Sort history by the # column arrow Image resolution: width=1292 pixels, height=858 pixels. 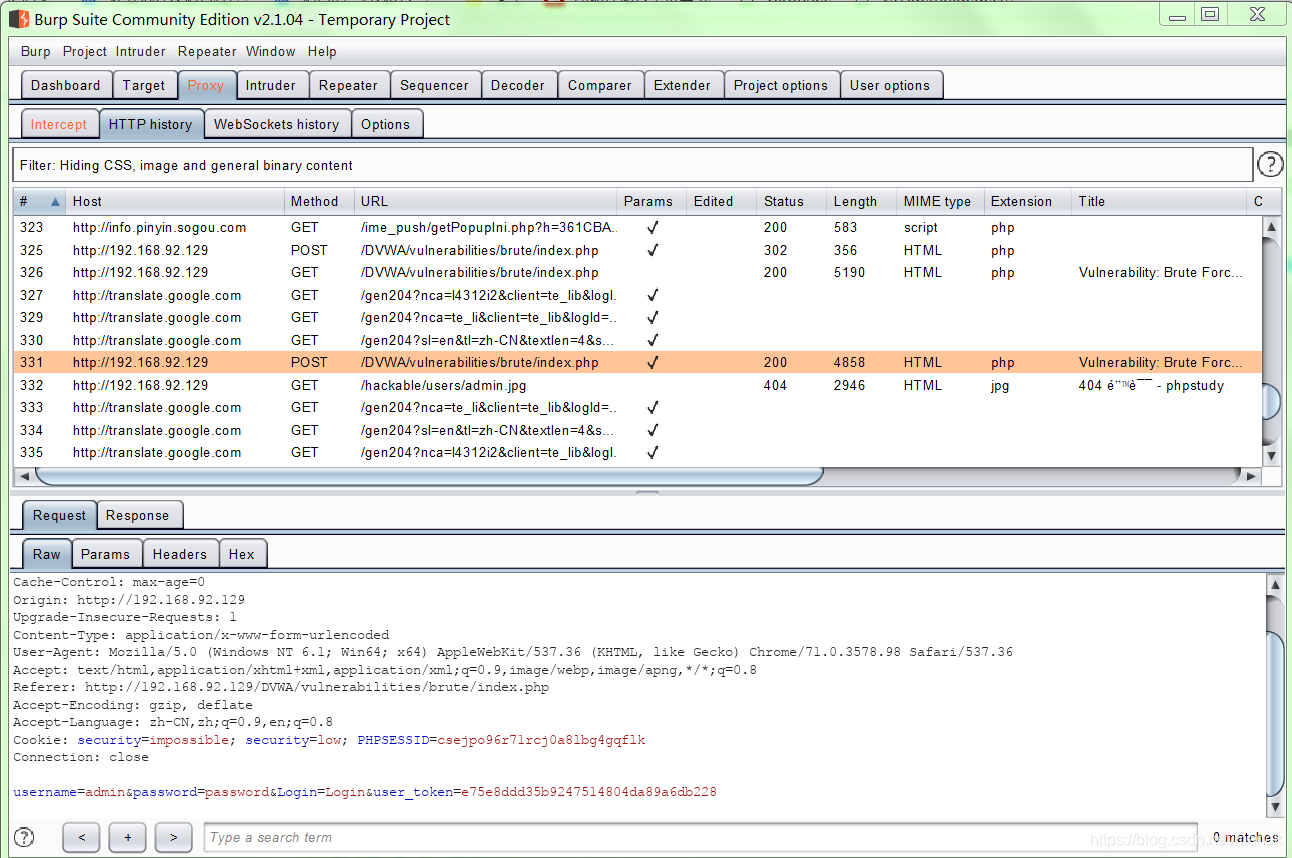point(54,201)
